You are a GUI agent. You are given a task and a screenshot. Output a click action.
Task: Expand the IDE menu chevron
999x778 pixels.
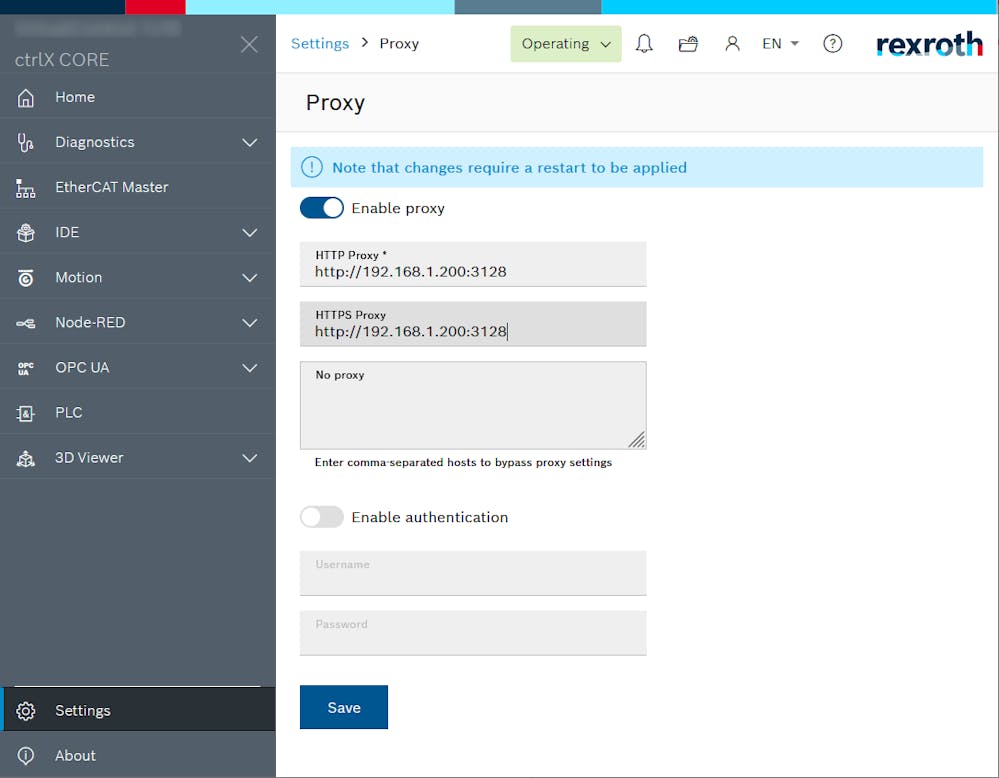click(250, 233)
